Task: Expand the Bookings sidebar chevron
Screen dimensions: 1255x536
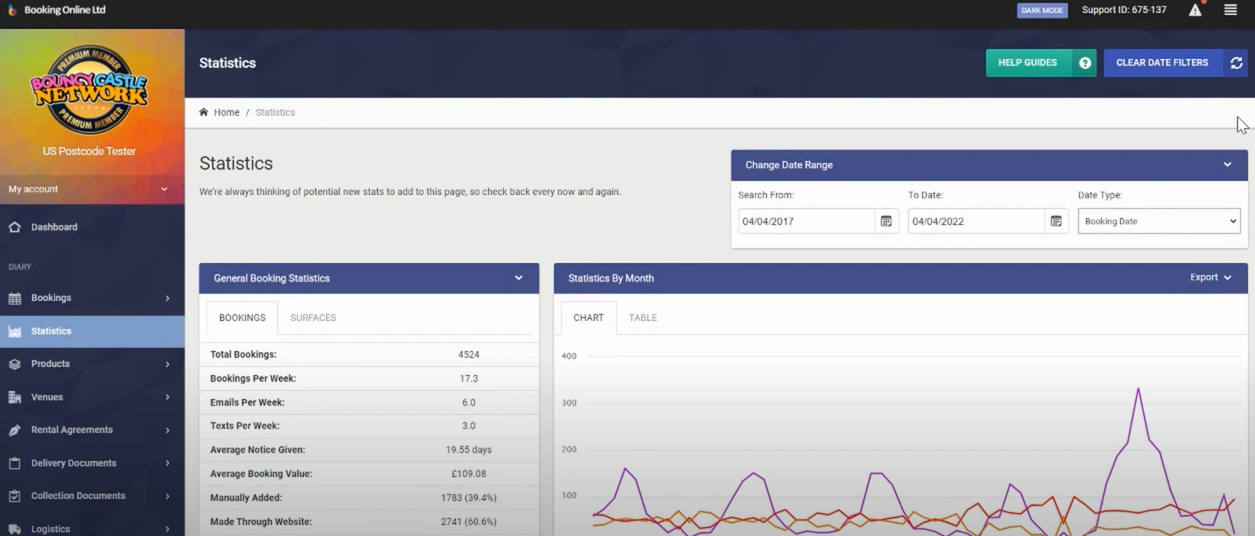Action: 167,298
